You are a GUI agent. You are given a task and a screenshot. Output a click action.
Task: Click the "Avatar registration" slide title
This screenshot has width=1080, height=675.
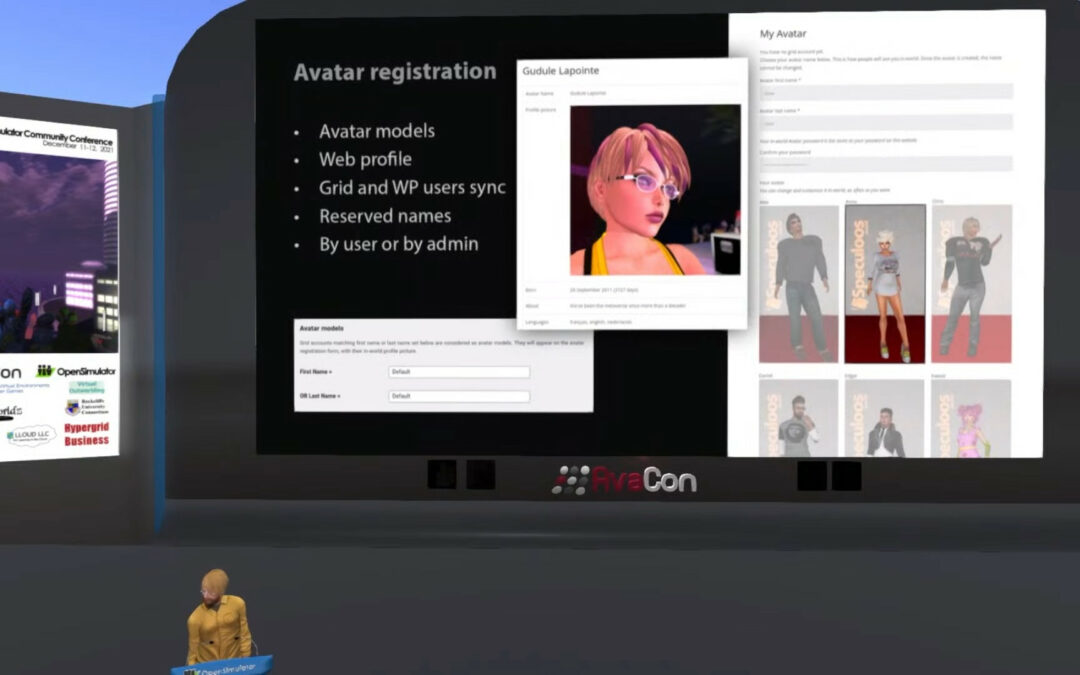pos(395,72)
